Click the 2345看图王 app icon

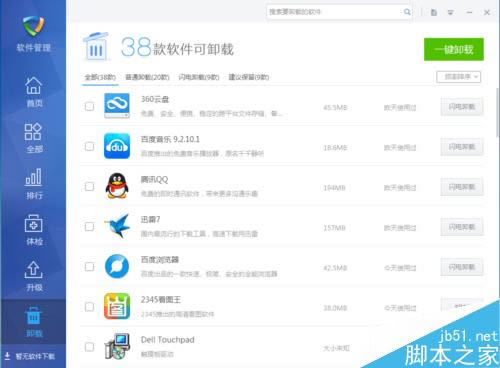(x=117, y=306)
